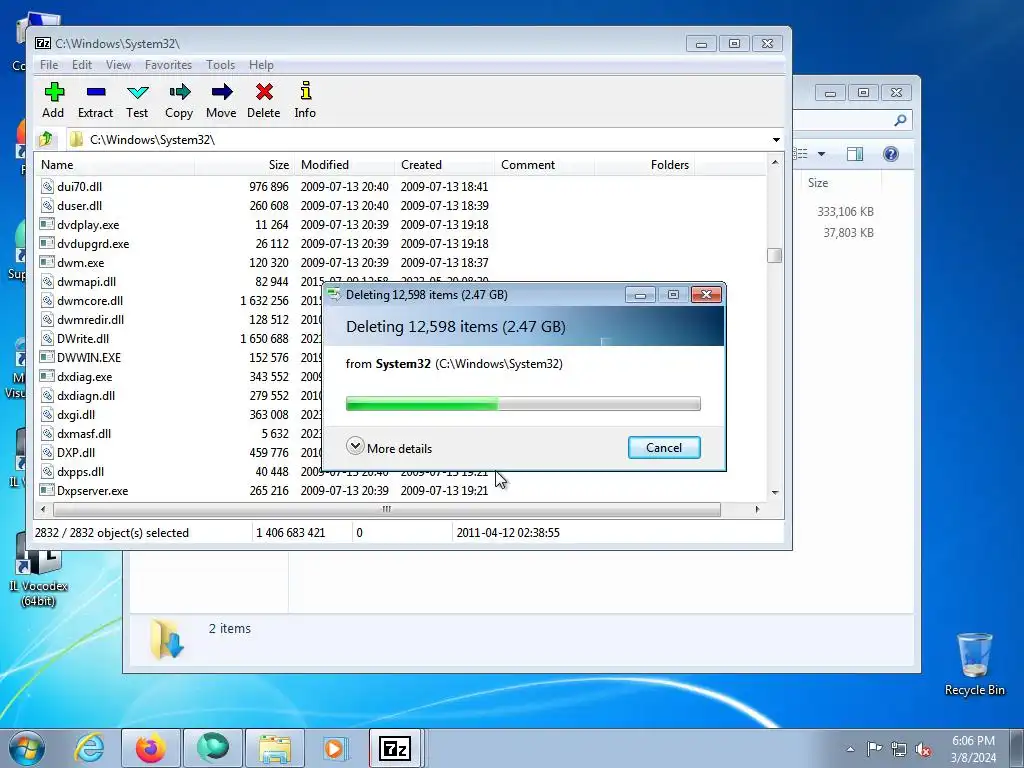
Task: Click the dvdplay.exe file icon
Action: 47,225
